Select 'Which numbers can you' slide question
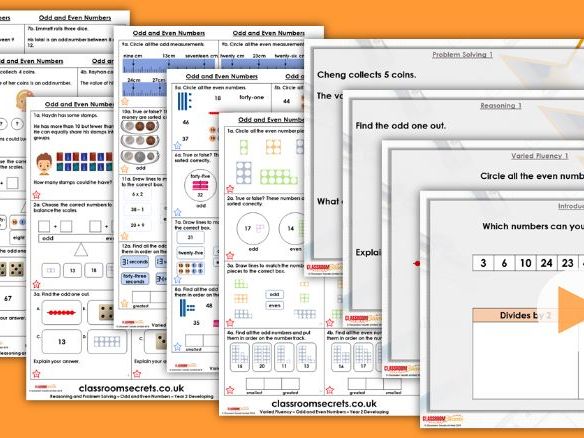Image resolution: width=584 pixels, height=438 pixels. tap(533, 226)
